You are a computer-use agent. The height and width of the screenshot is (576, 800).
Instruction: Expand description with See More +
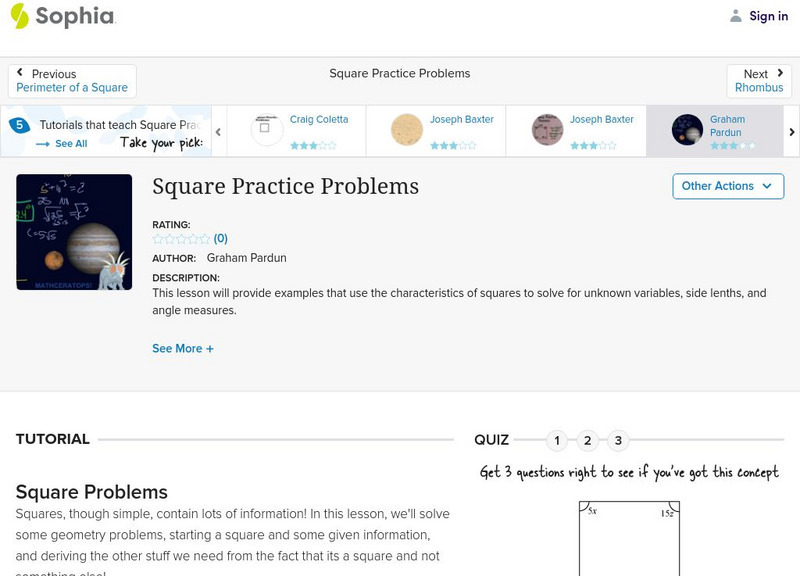pyautogui.click(x=183, y=349)
